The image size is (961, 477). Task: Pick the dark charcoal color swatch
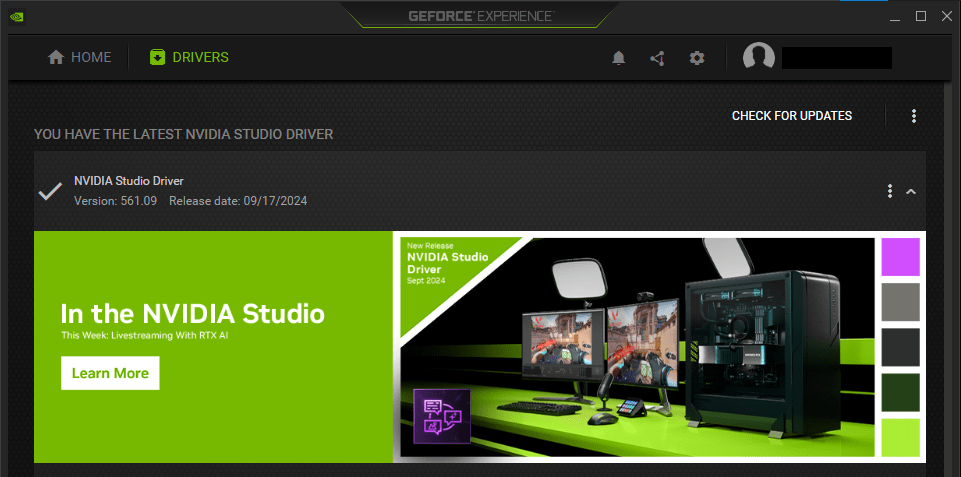click(900, 347)
